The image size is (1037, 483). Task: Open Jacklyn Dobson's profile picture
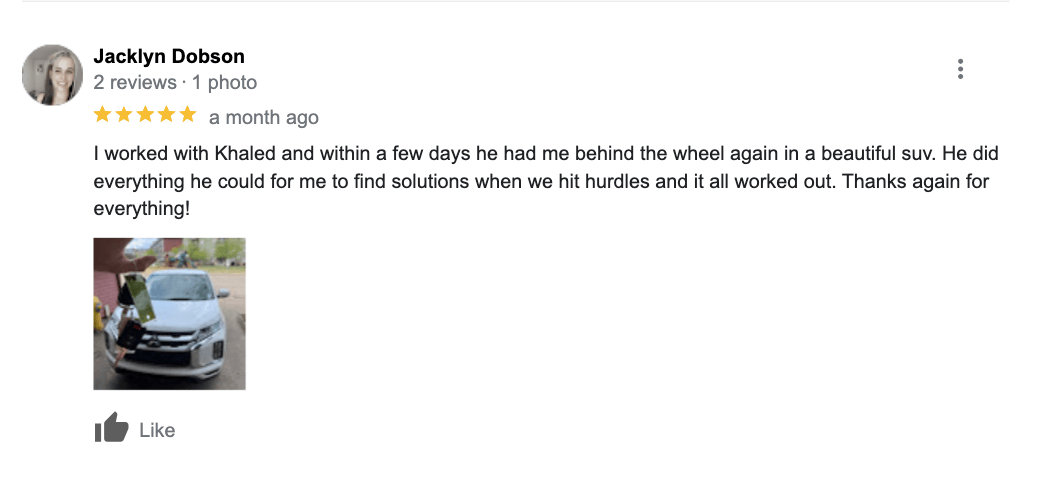coord(52,75)
